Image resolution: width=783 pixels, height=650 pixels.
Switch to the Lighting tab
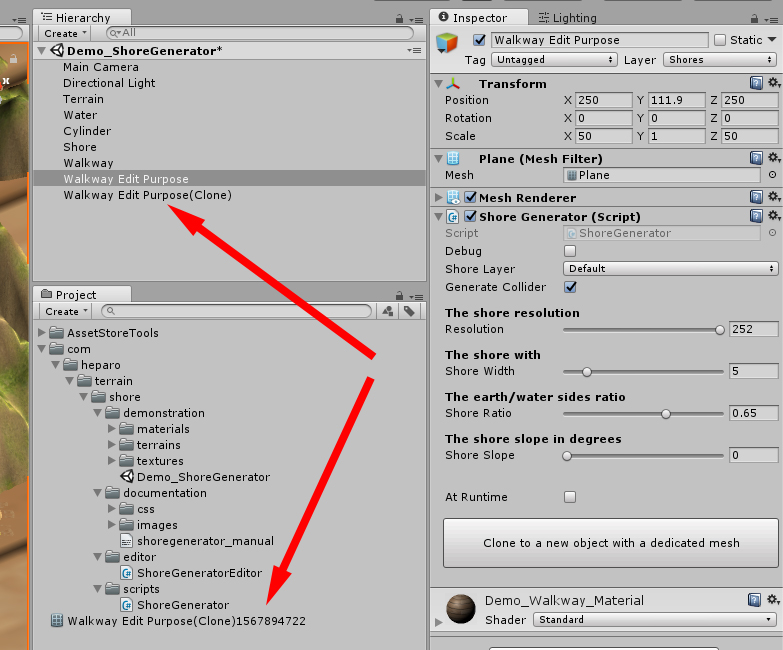(568, 18)
